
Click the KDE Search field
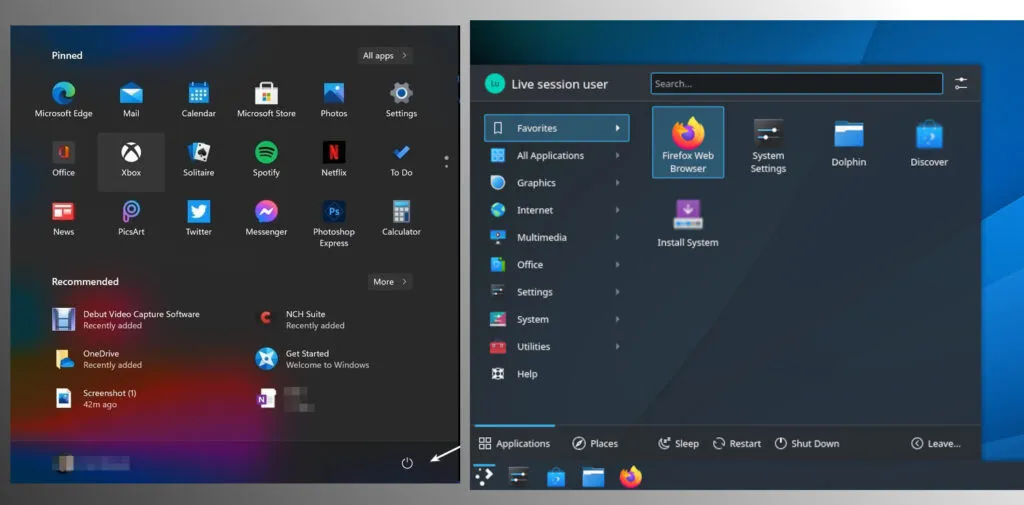pyautogui.click(x=797, y=84)
